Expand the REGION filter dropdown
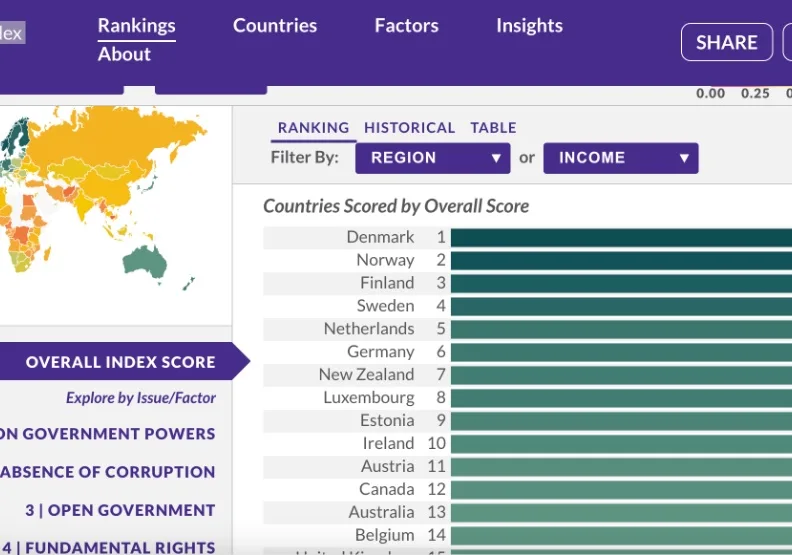Screen dimensions: 792x555 (433, 158)
